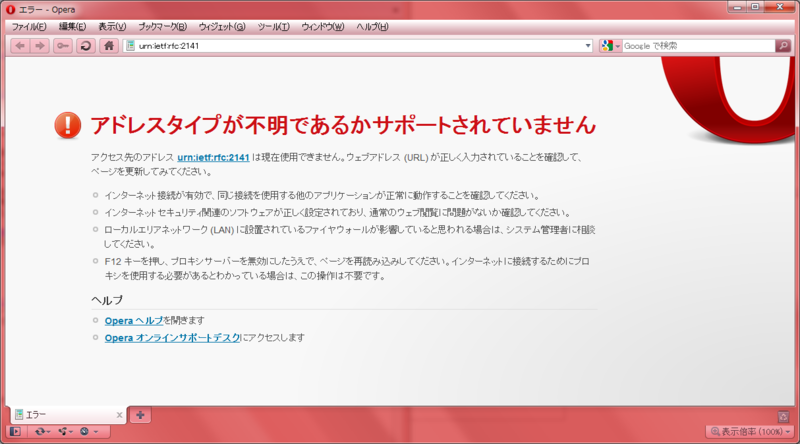Click the ローカルエリアネットワーク (LAN) bullet text

pos(349,237)
